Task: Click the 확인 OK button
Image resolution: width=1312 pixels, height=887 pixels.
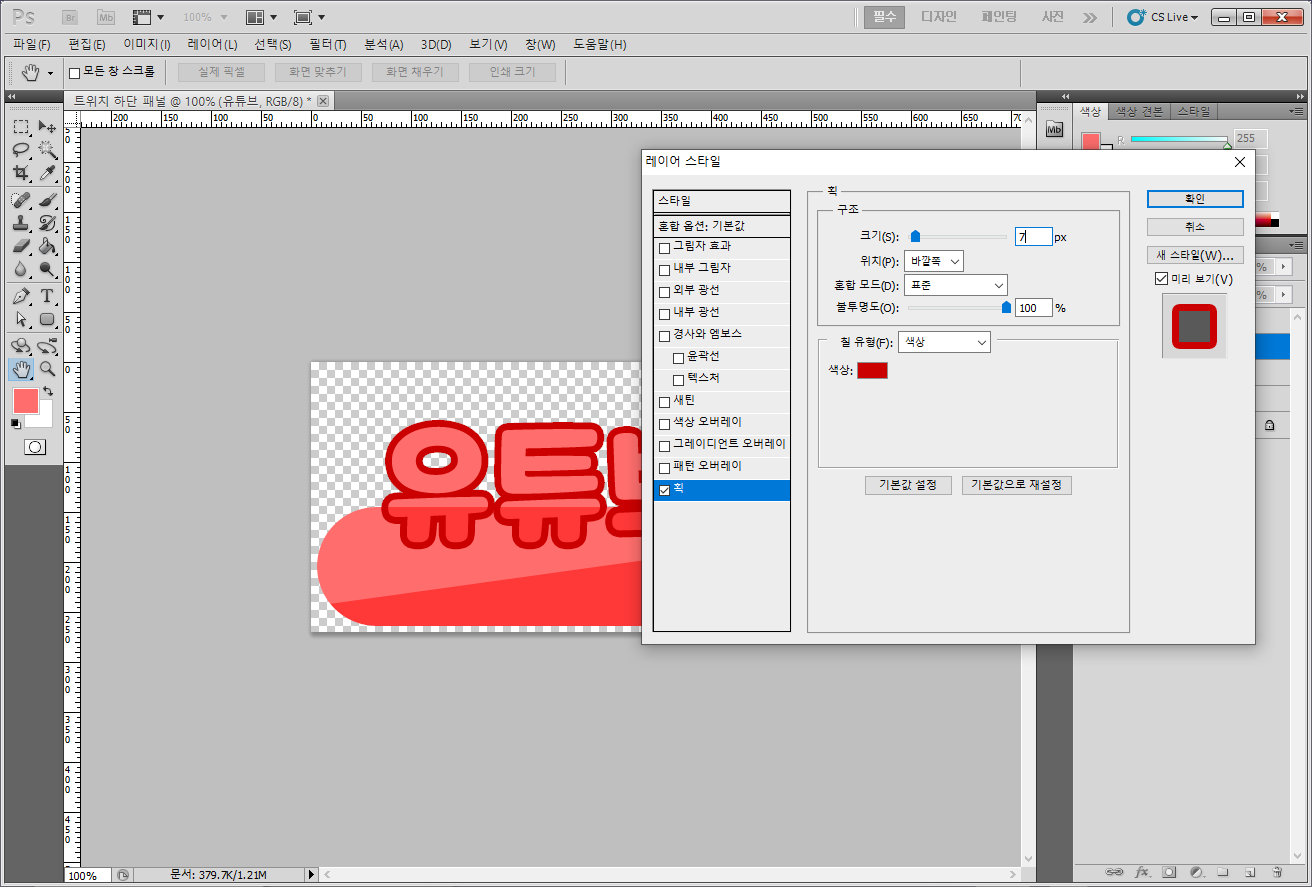Action: (1195, 199)
